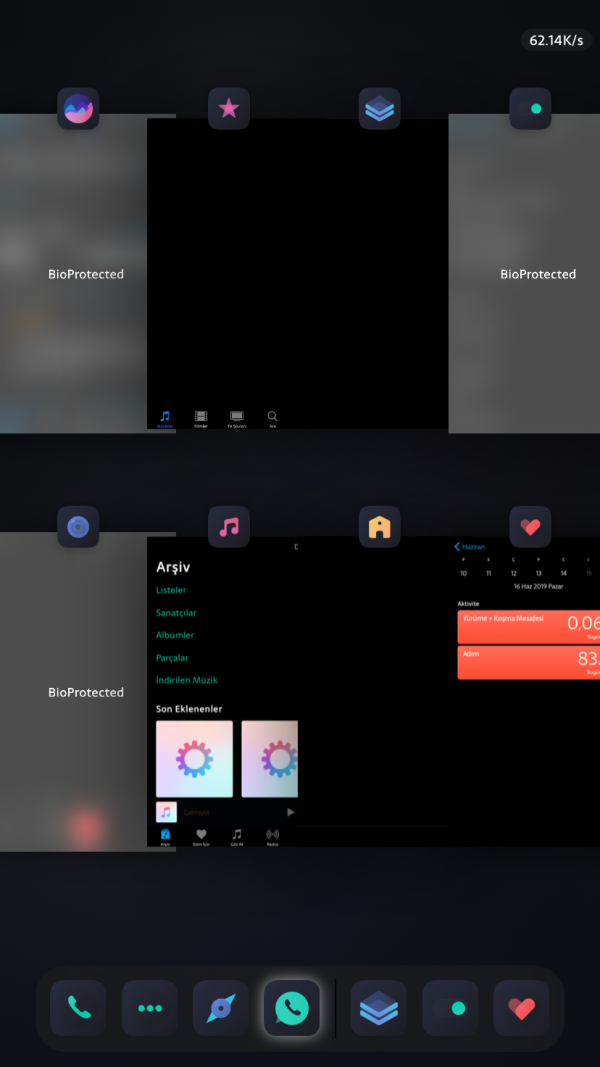Select date 14 in Health calendar

click(563, 574)
